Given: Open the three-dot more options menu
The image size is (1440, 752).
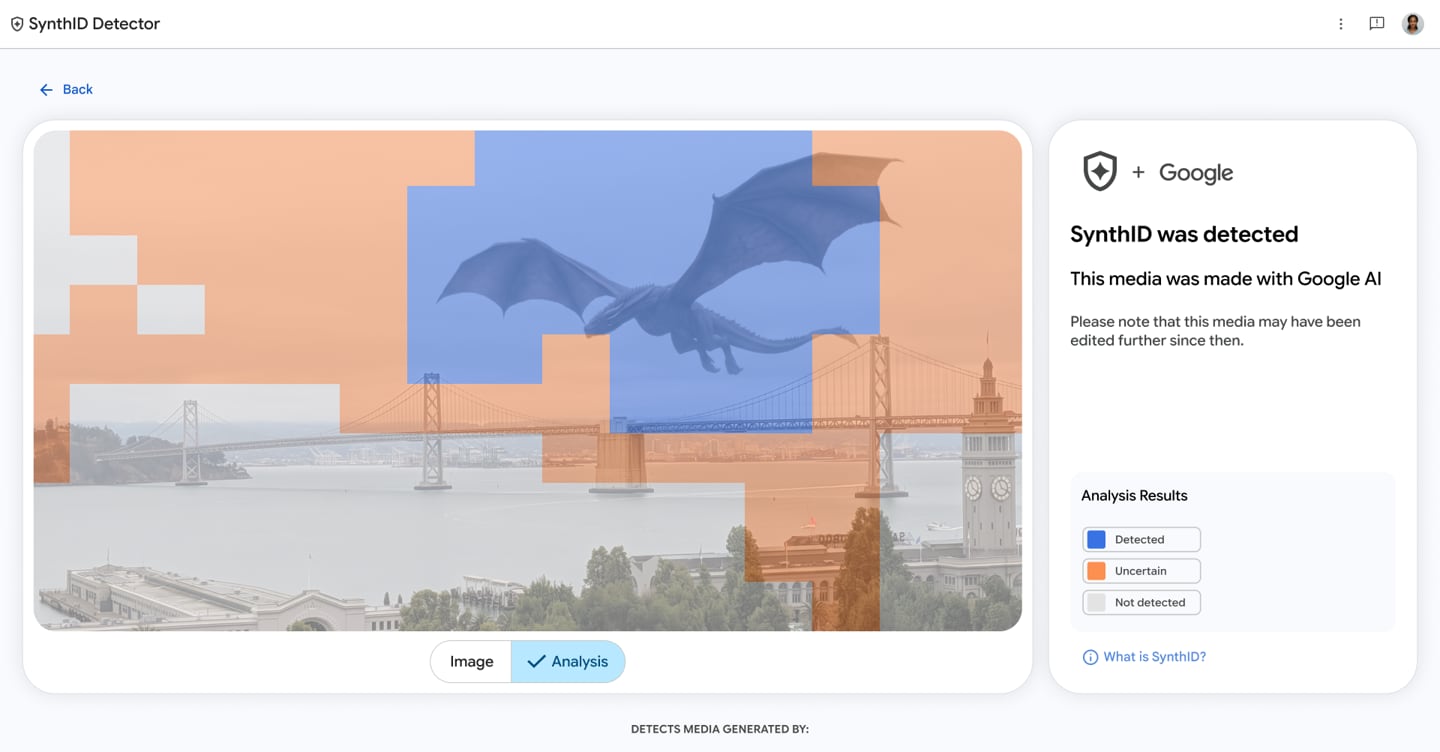Looking at the screenshot, I should click(x=1341, y=24).
